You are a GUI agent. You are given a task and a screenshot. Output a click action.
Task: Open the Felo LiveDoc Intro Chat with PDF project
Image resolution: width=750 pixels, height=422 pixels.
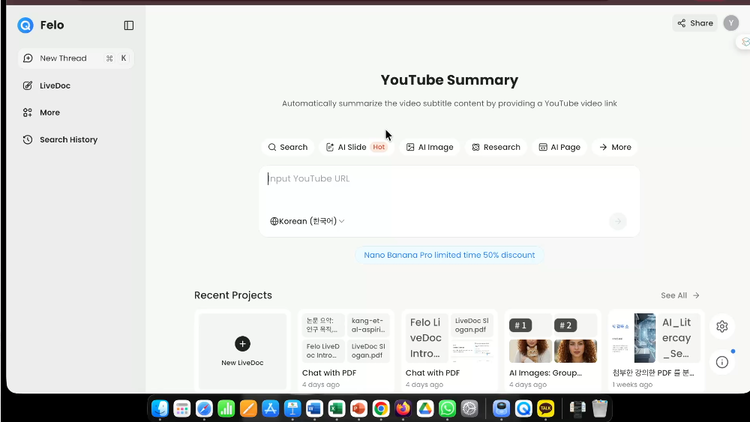pos(450,351)
